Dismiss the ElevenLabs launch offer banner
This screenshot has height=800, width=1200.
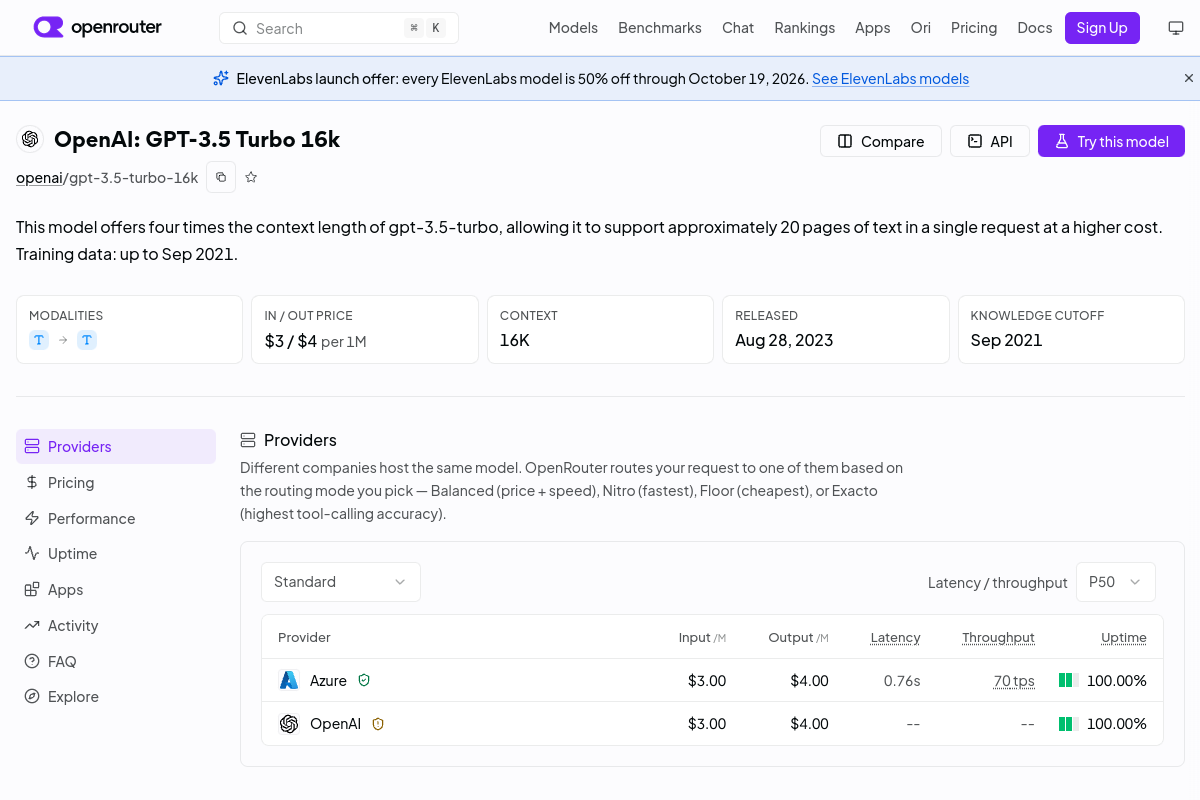click(1189, 78)
